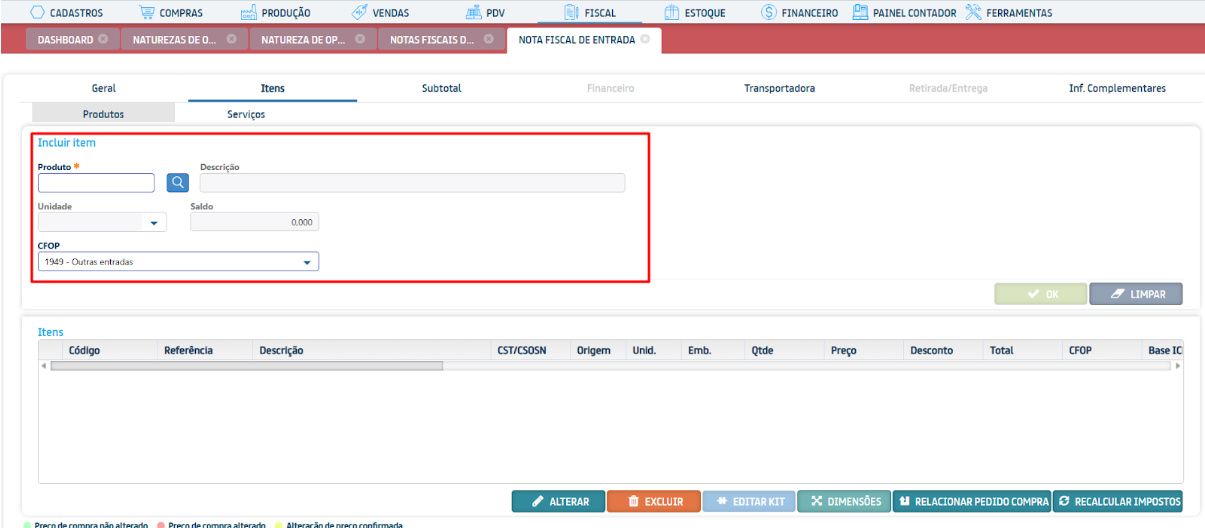Click the product search magnifier icon

tap(177, 182)
